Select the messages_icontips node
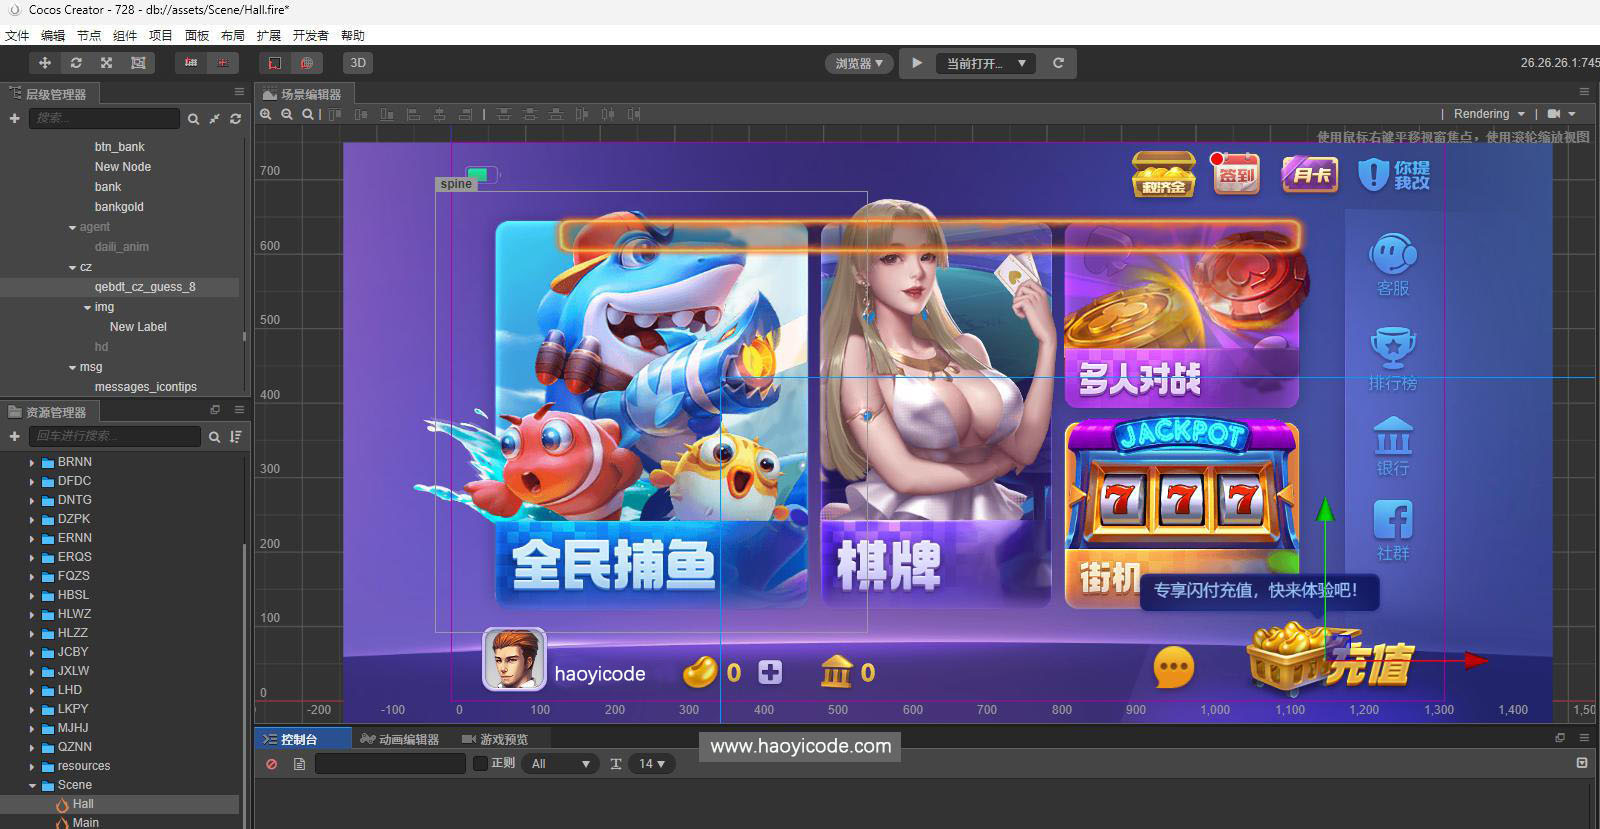The width and height of the screenshot is (1600, 829). [145, 387]
